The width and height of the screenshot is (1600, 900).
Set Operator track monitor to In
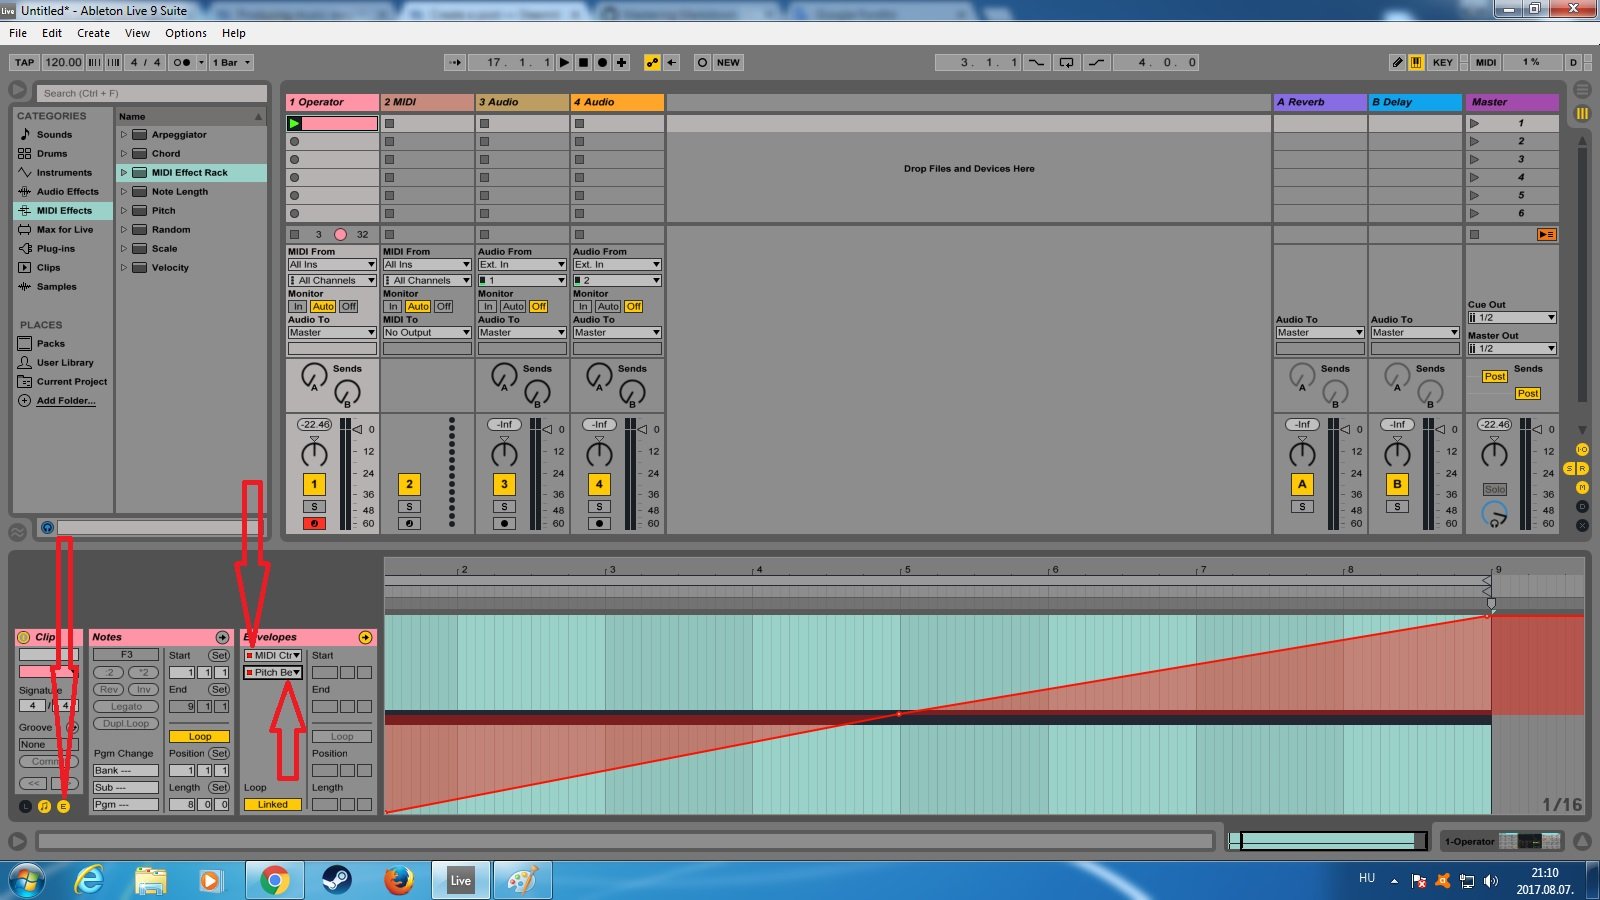298,306
